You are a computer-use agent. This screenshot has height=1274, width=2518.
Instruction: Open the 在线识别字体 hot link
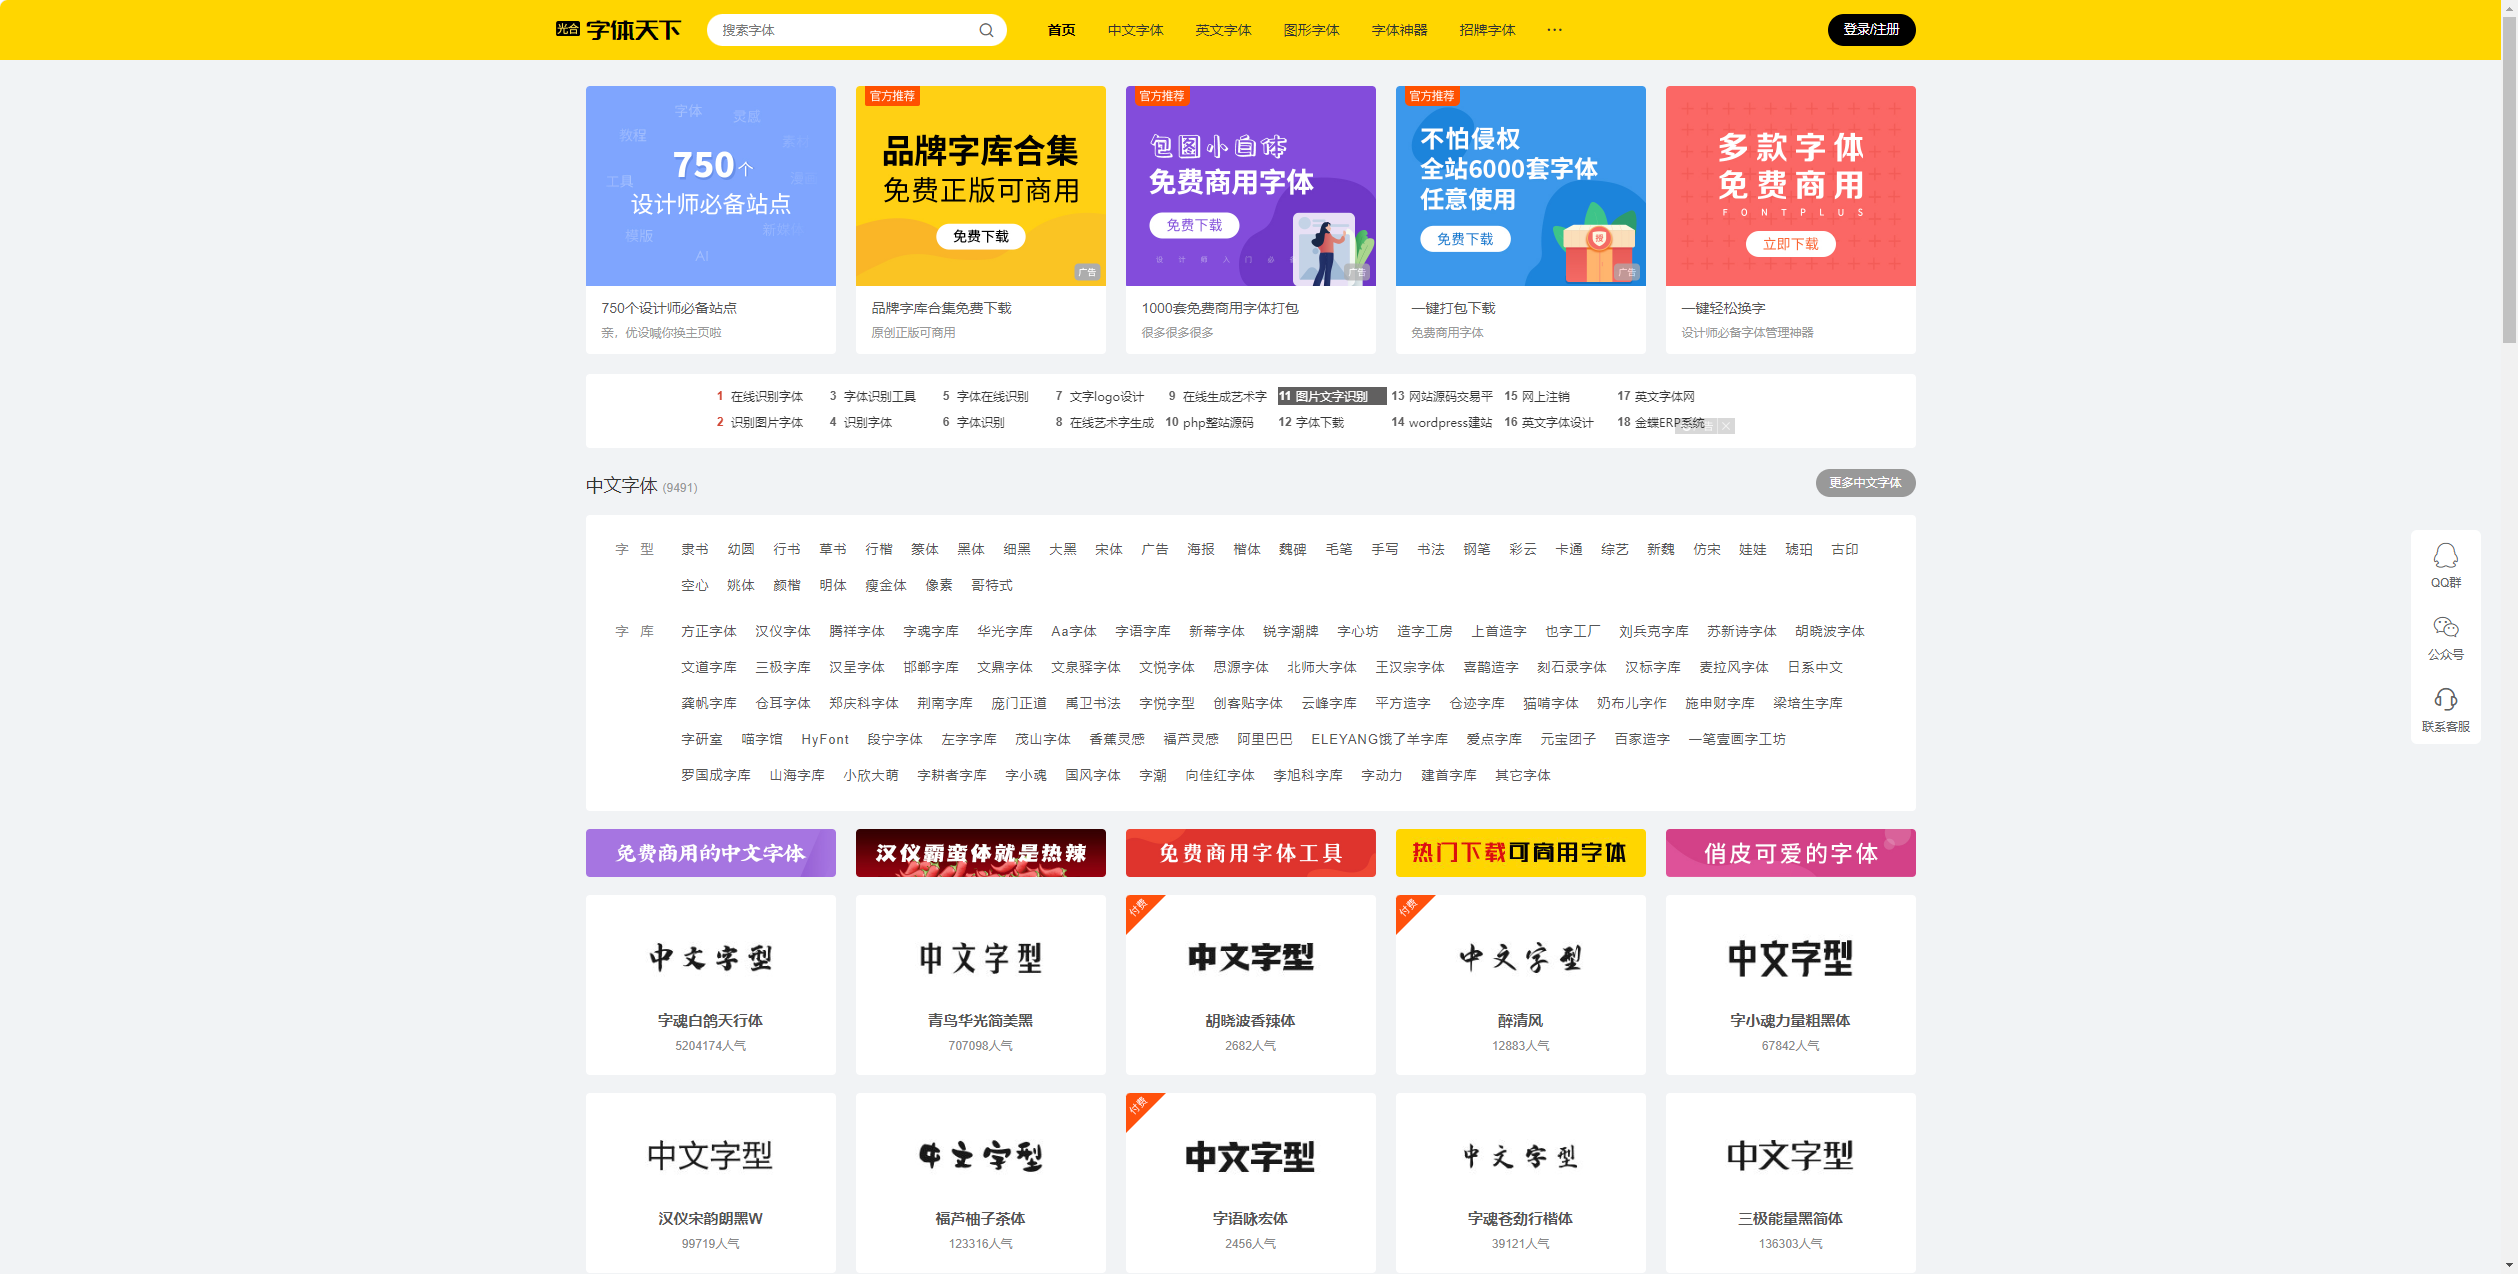pyautogui.click(x=766, y=396)
